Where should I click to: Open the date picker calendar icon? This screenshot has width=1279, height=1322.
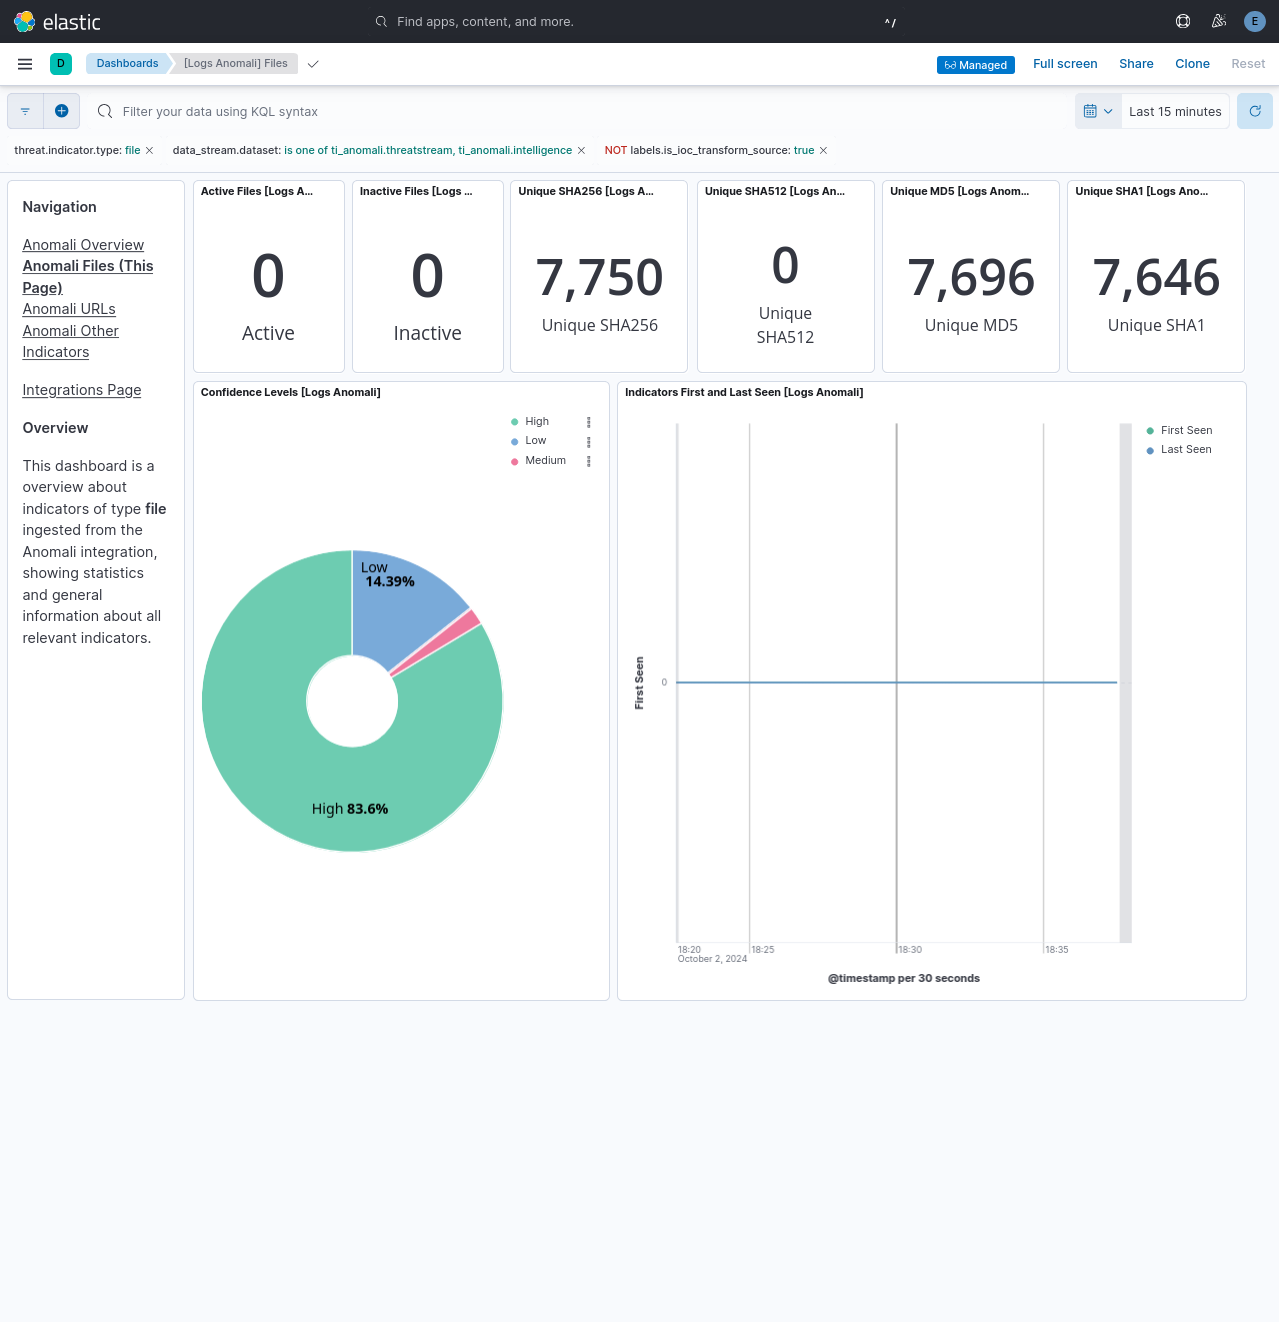1092,111
